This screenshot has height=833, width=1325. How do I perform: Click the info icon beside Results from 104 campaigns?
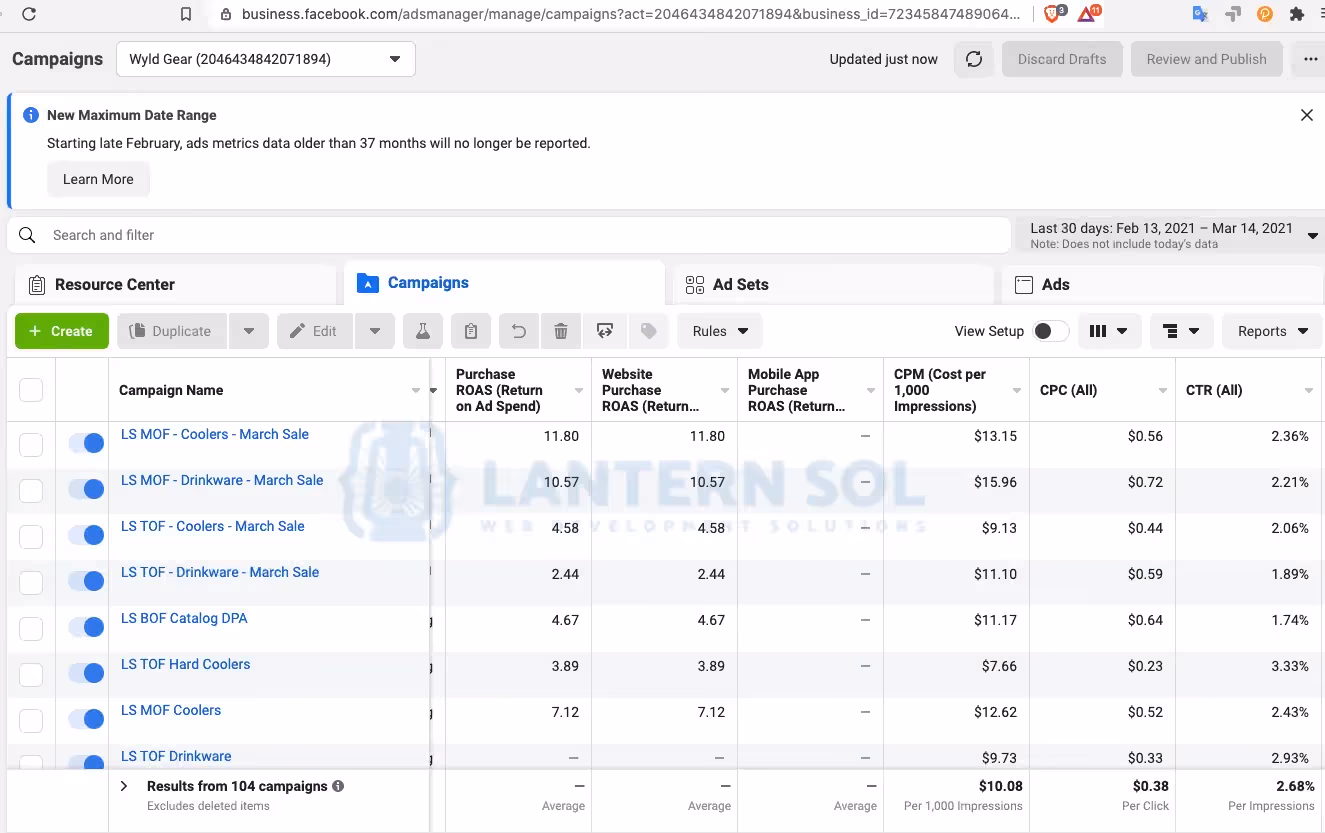338,786
